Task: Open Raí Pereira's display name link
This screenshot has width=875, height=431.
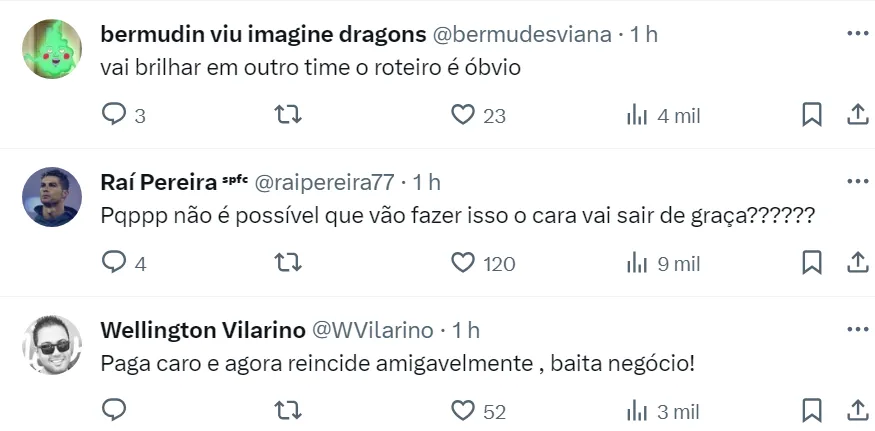Action: (158, 182)
